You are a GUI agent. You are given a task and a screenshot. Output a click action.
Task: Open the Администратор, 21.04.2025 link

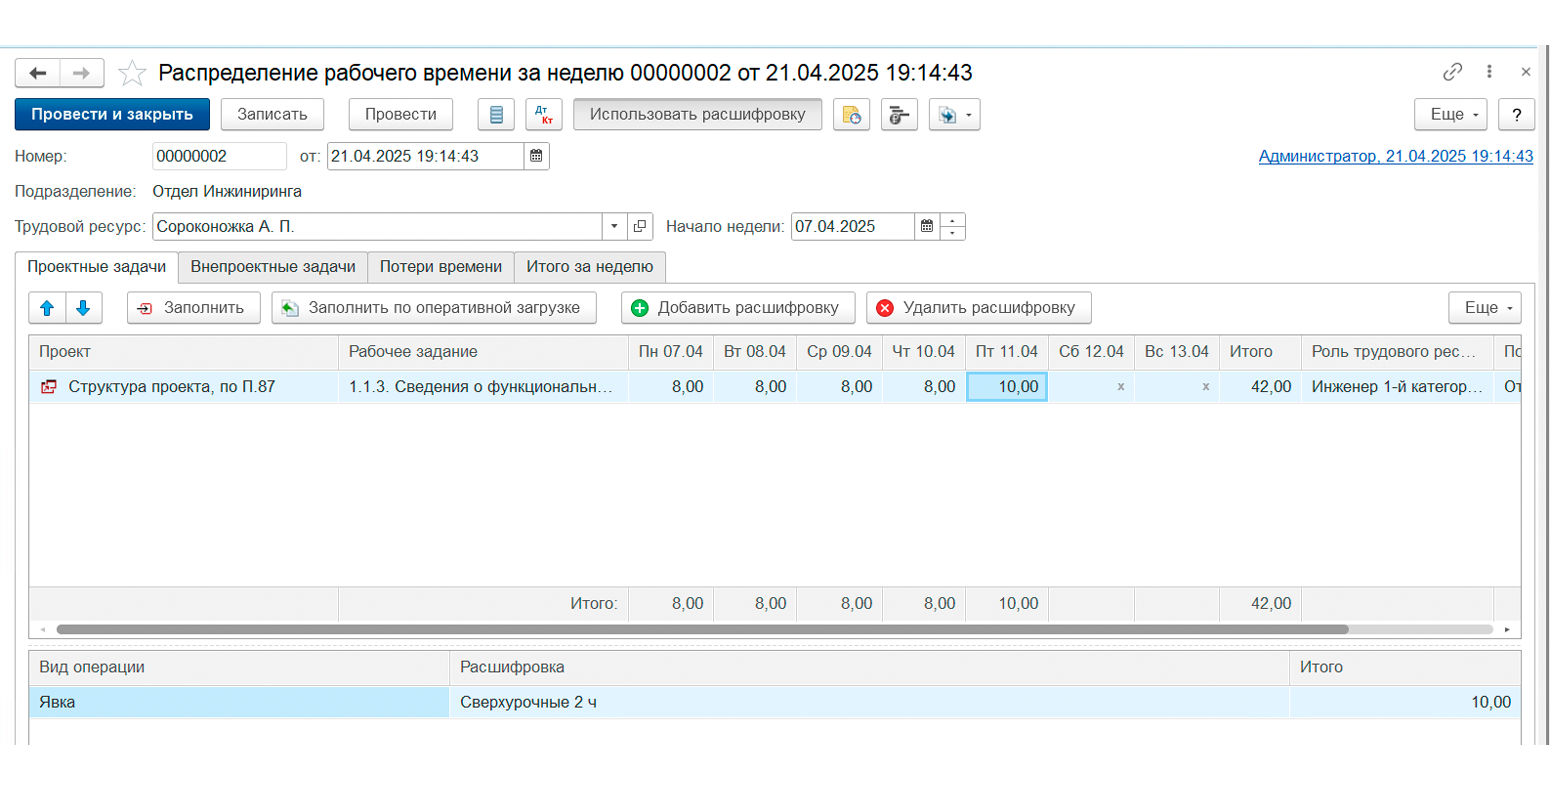[1396, 156]
